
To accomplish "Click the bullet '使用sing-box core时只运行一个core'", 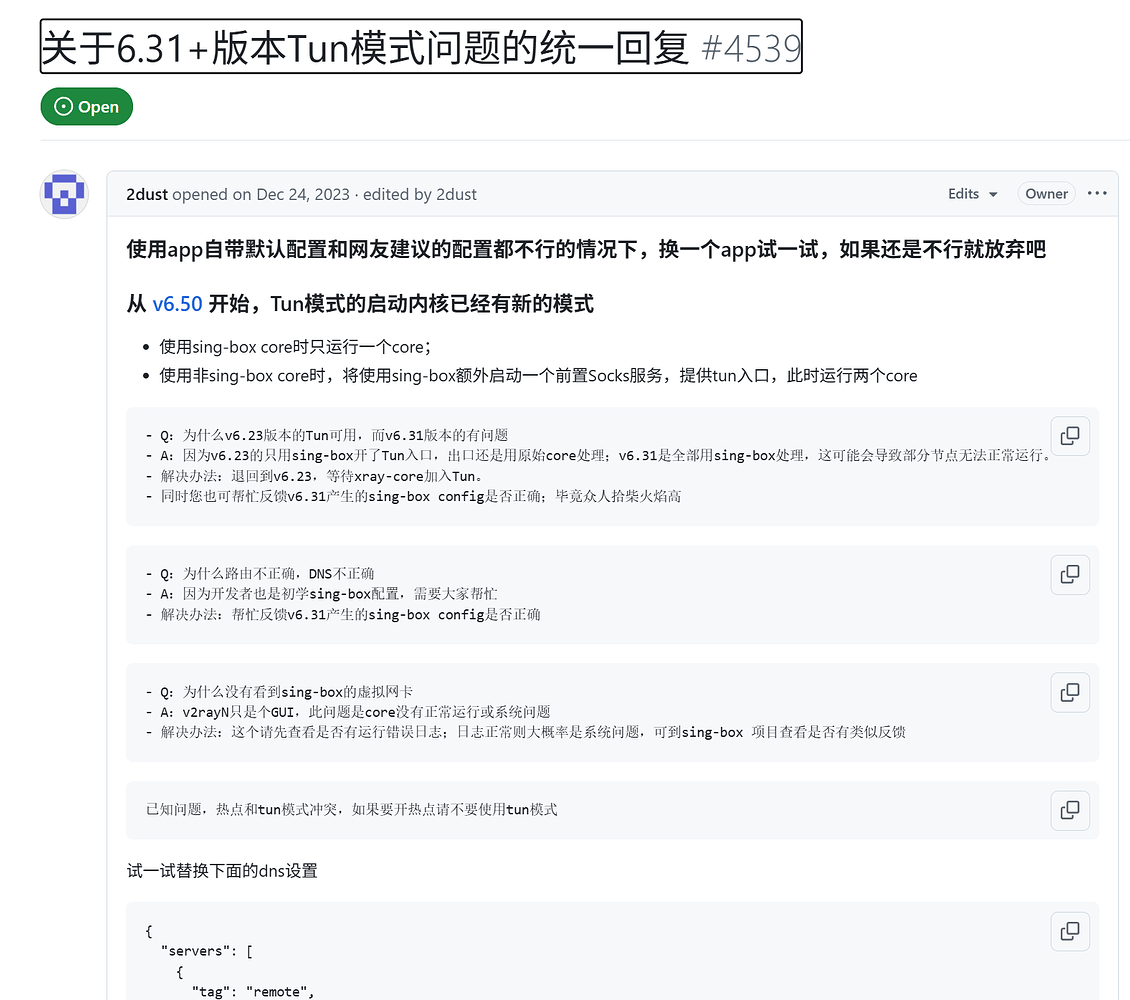I will [x=295, y=347].
